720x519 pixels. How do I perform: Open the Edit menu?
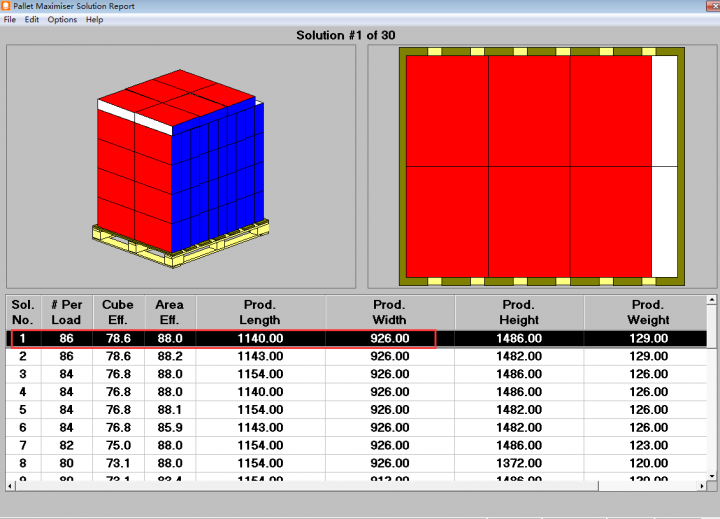coord(32,20)
